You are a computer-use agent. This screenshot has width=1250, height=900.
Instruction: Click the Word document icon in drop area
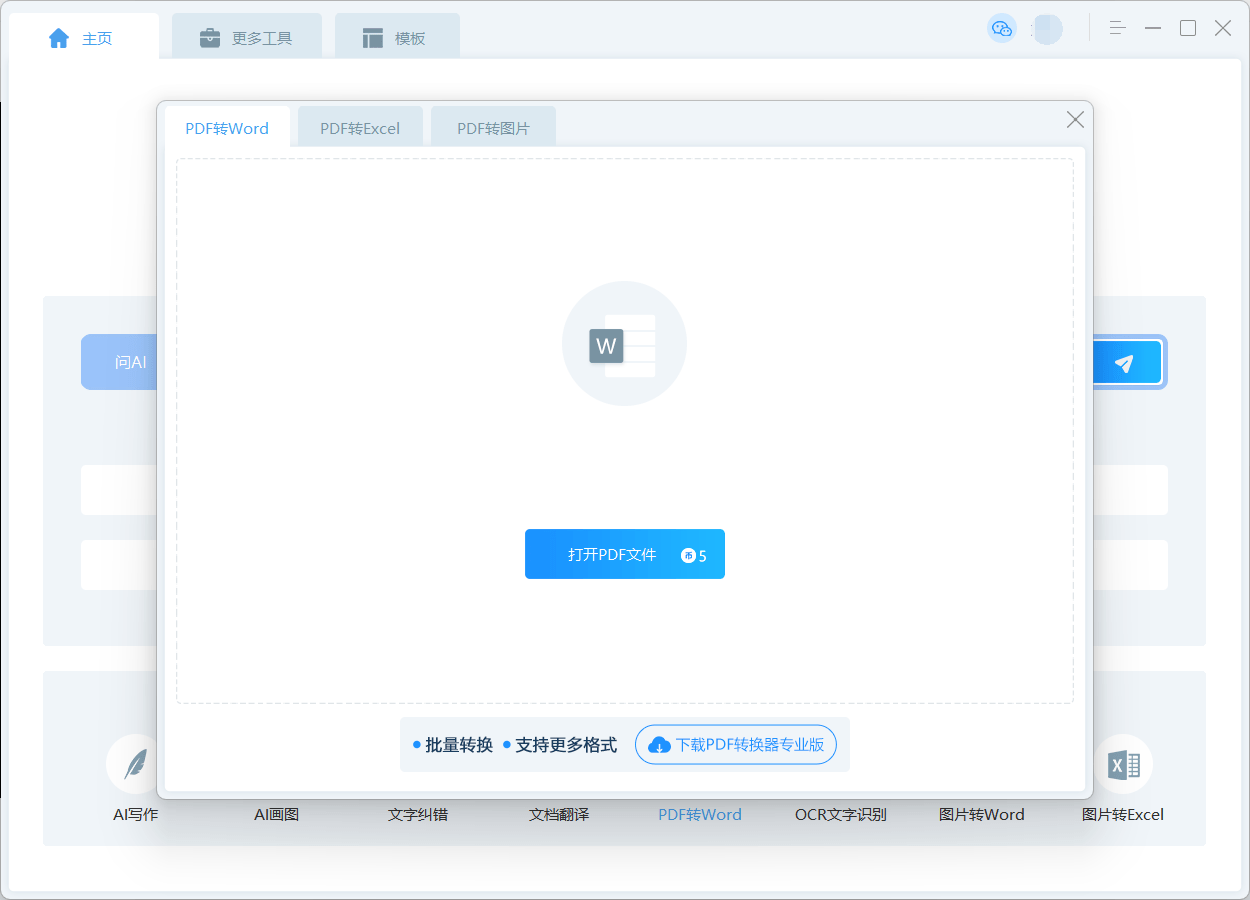pyautogui.click(x=624, y=344)
